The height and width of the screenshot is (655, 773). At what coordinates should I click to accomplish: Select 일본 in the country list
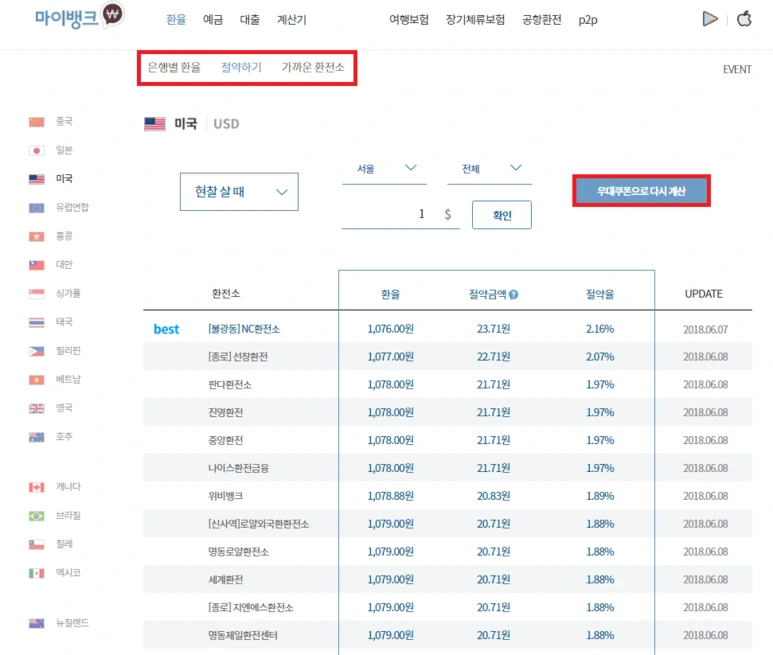[64, 150]
